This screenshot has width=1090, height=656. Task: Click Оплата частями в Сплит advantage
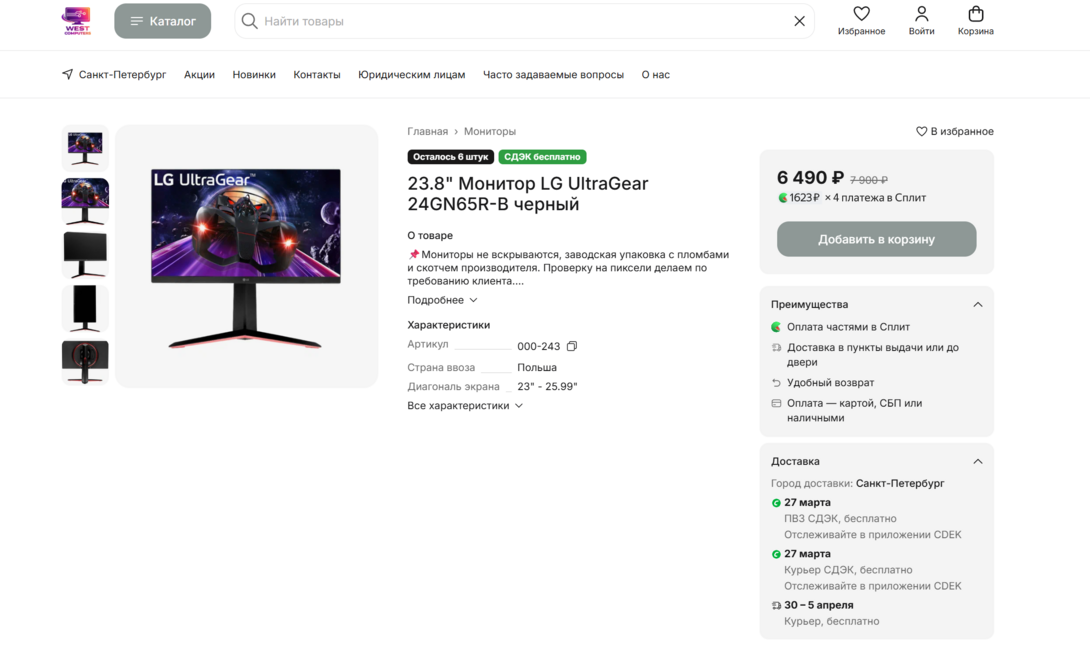(x=840, y=327)
